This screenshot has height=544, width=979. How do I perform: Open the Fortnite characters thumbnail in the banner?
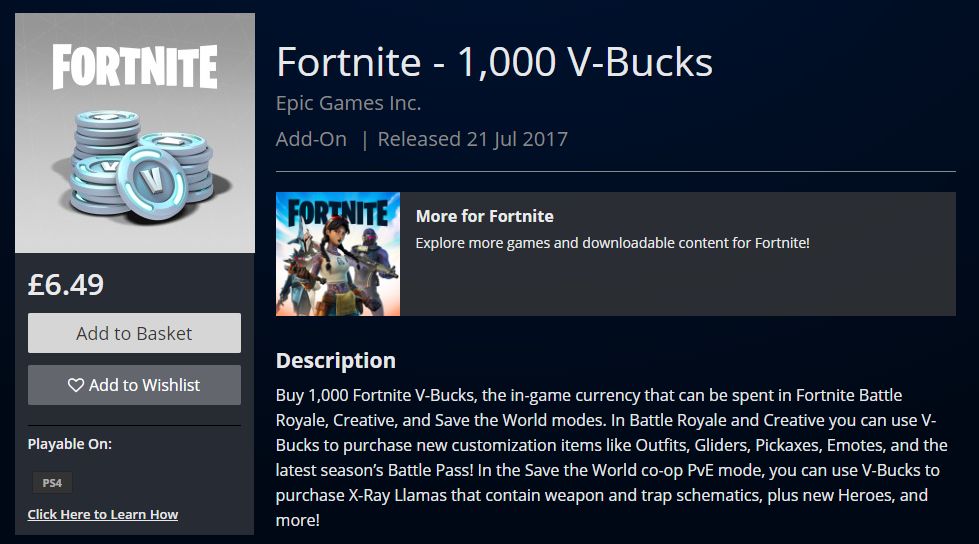pos(338,254)
